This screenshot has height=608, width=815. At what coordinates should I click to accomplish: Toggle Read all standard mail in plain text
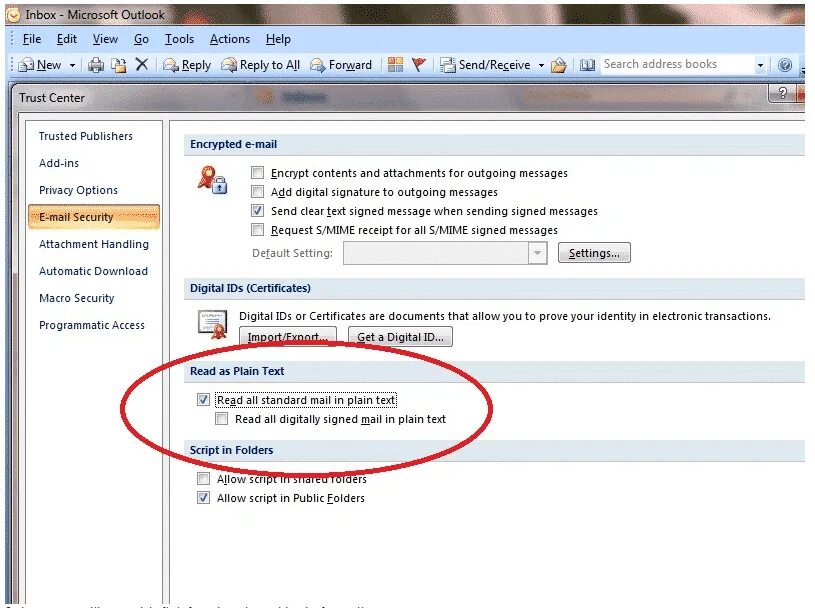(x=203, y=400)
